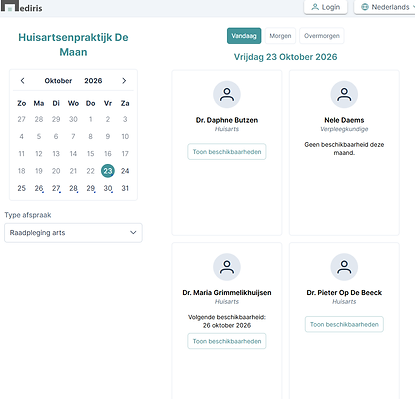415x399 pixels.
Task: Click the Verpleegkundige label
Action: click(344, 129)
